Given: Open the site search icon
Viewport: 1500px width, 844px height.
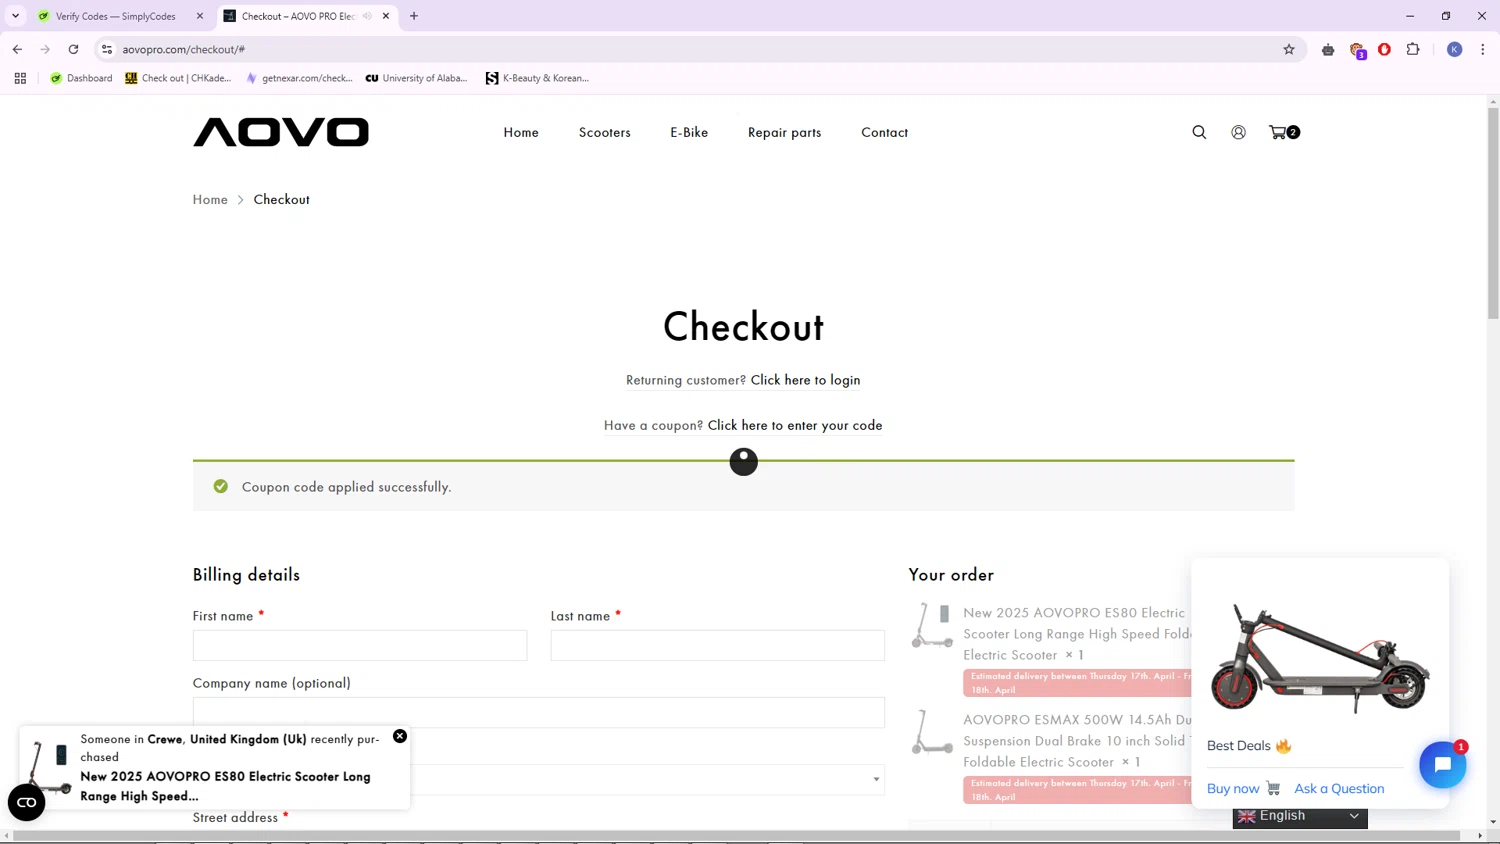Looking at the screenshot, I should [1199, 132].
